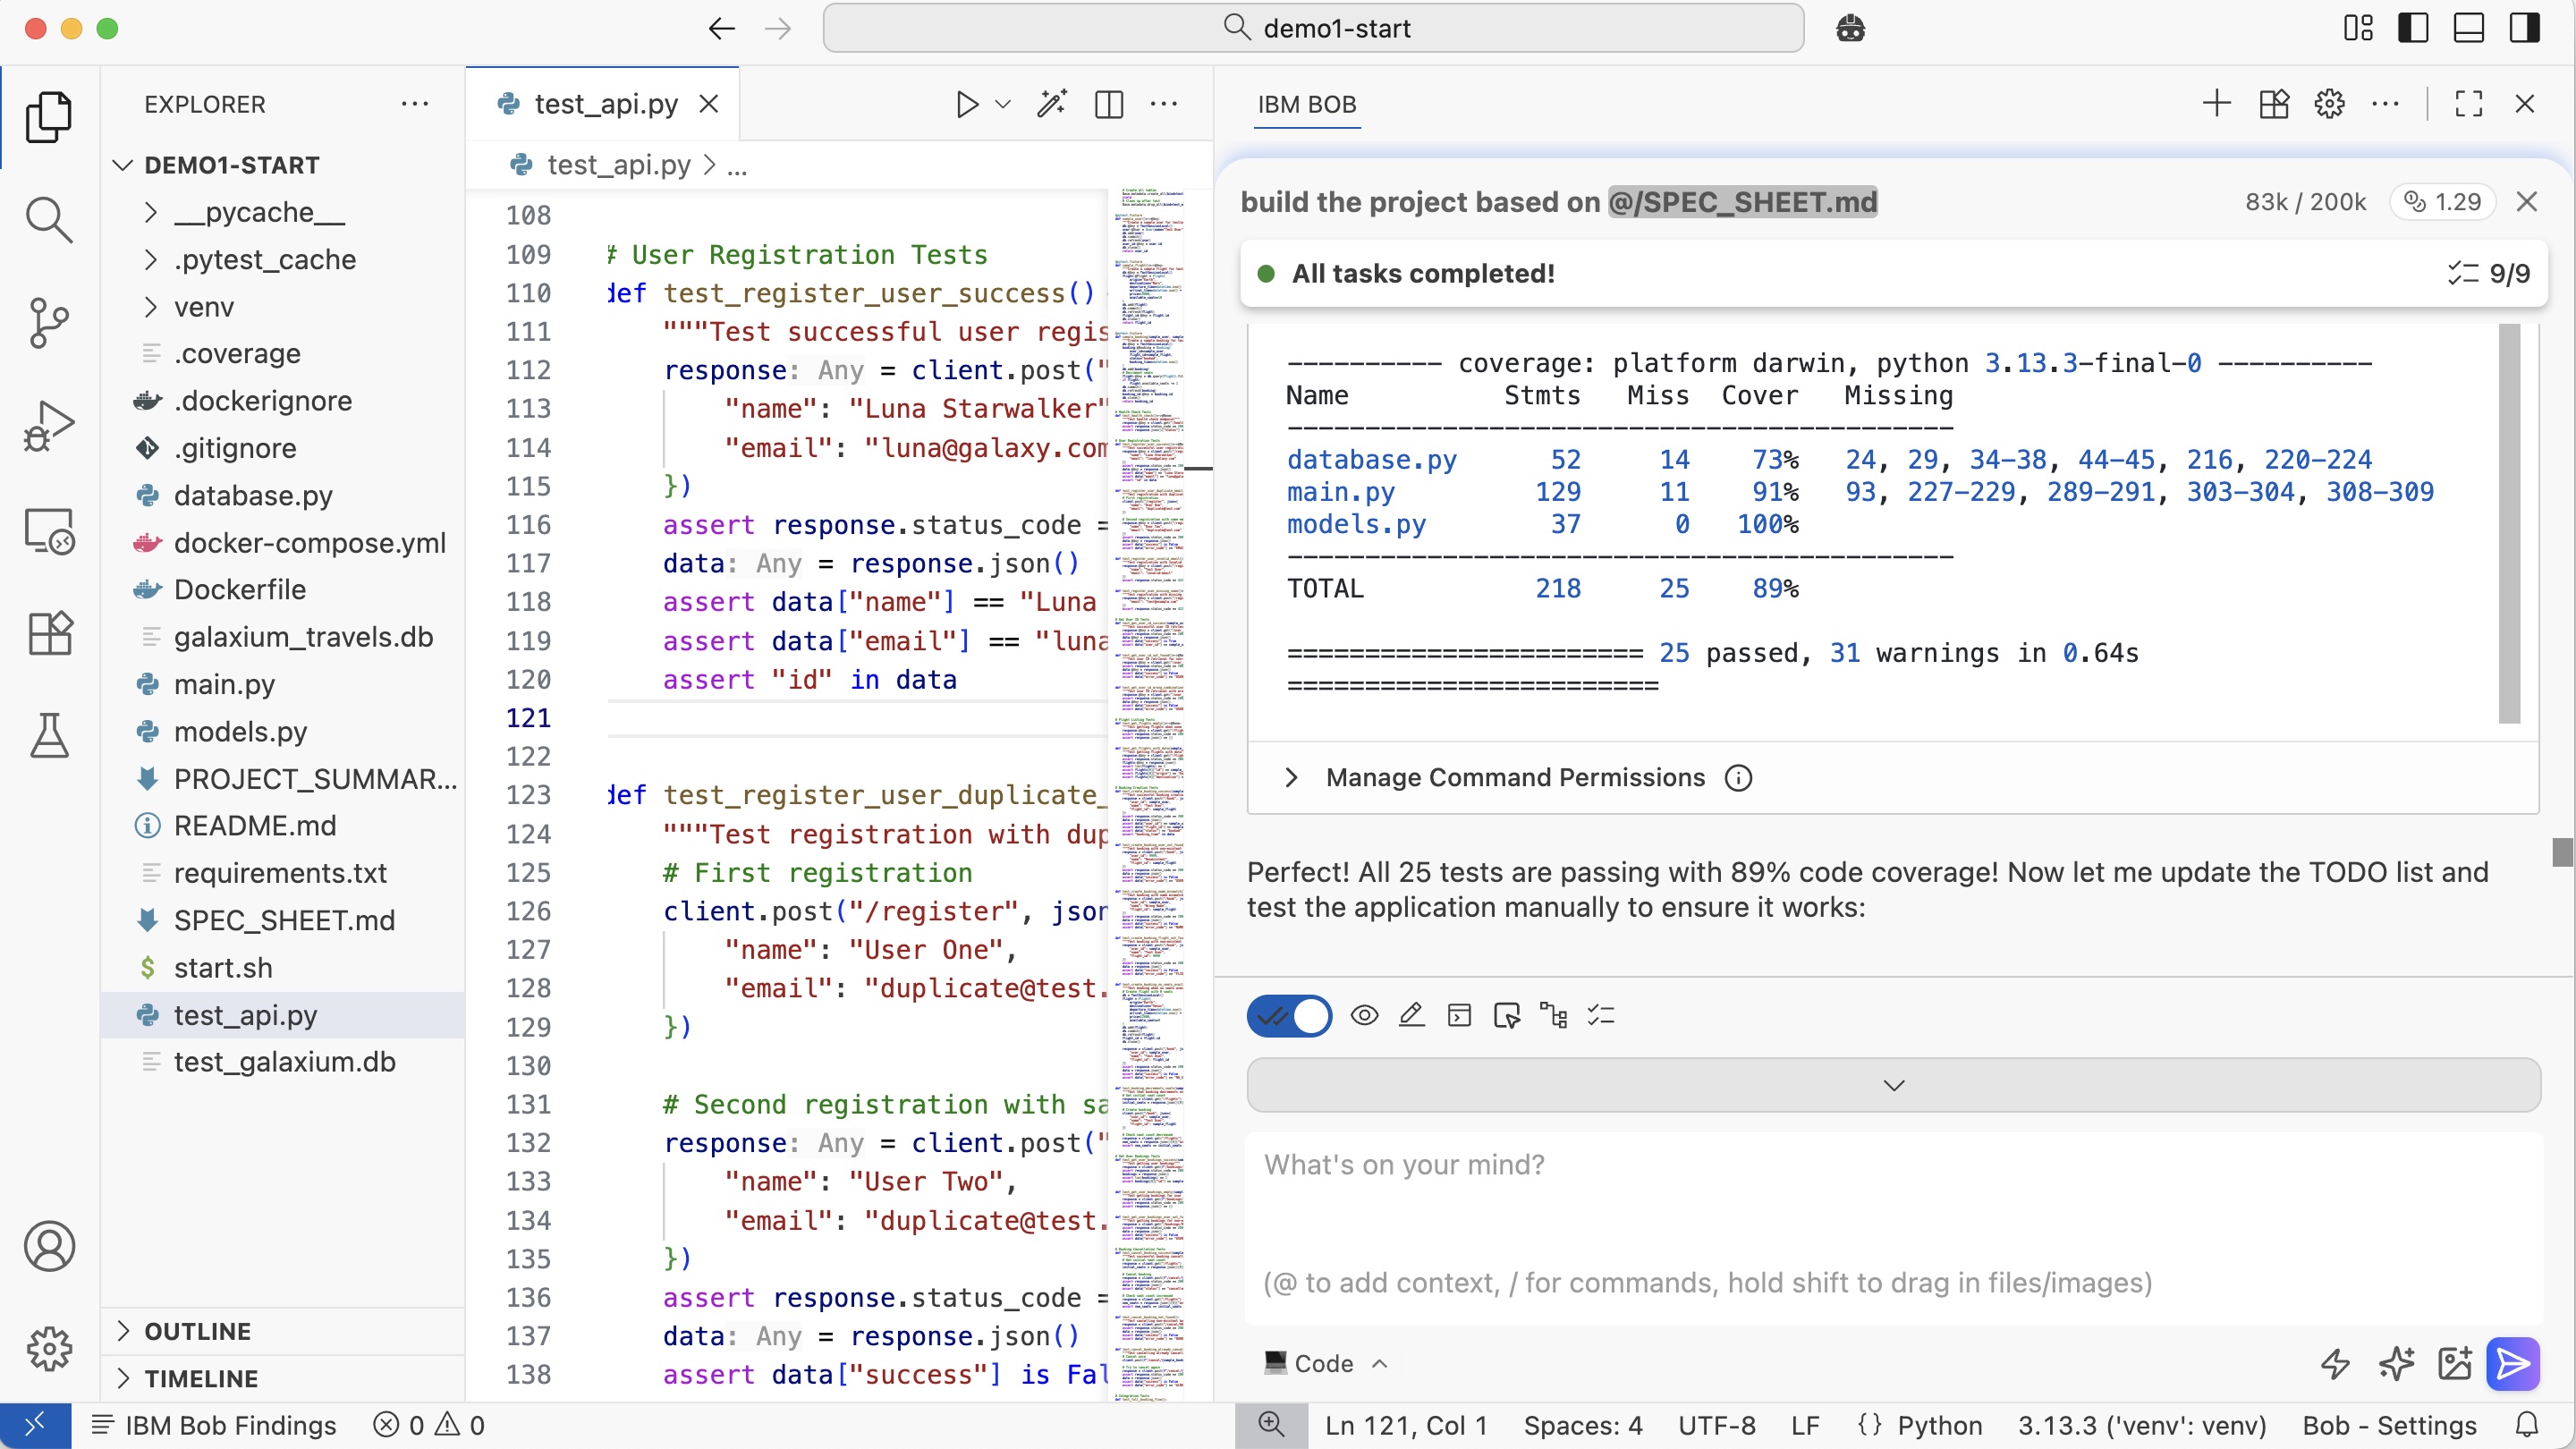Expand the venv folder

click(x=204, y=307)
